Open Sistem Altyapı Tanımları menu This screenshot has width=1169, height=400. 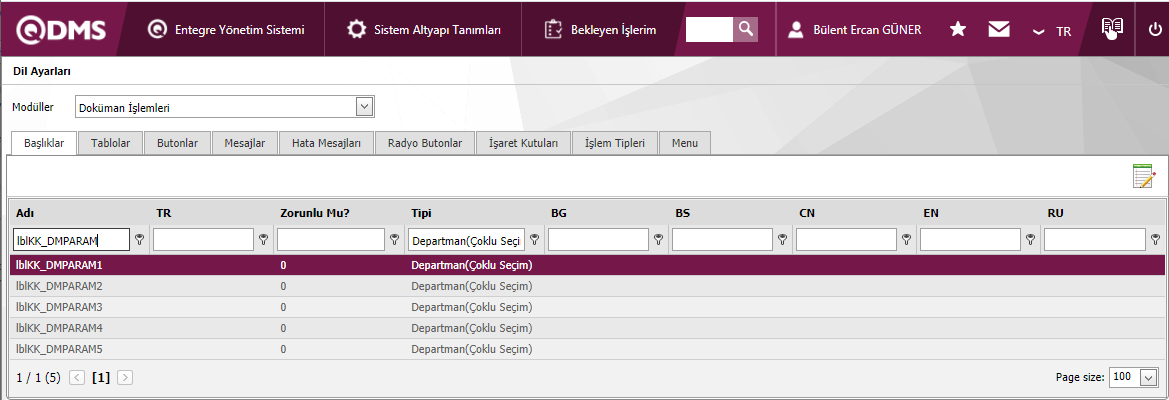[x=424, y=29]
